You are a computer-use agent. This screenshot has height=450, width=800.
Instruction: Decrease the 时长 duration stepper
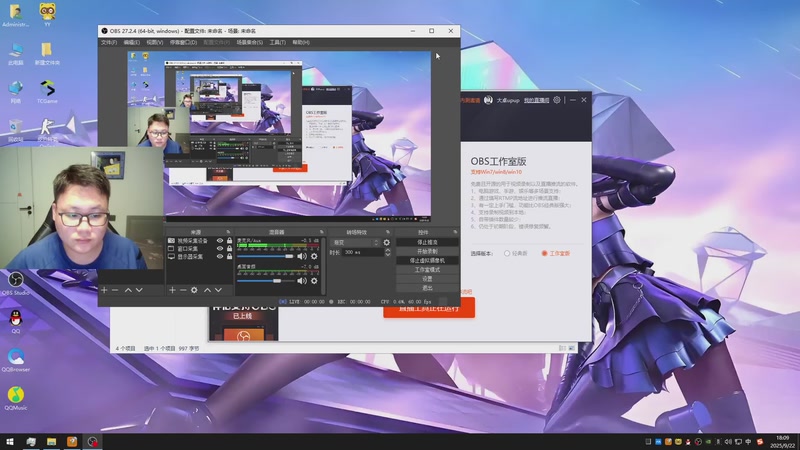click(388, 254)
